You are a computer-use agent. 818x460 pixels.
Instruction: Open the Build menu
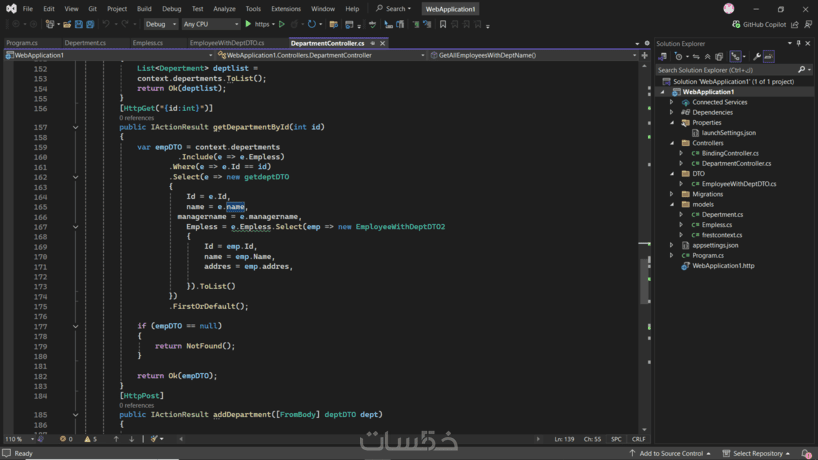tap(144, 9)
